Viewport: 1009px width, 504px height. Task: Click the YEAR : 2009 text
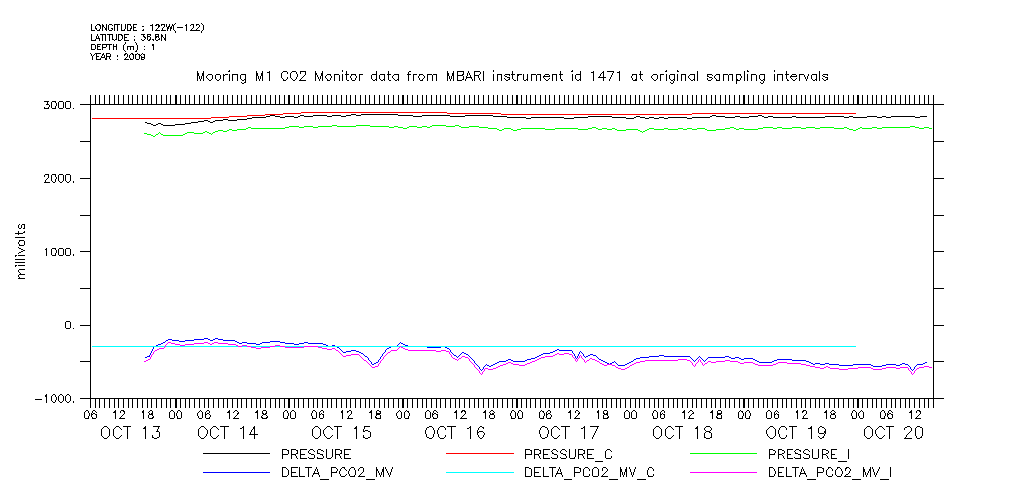(118, 57)
